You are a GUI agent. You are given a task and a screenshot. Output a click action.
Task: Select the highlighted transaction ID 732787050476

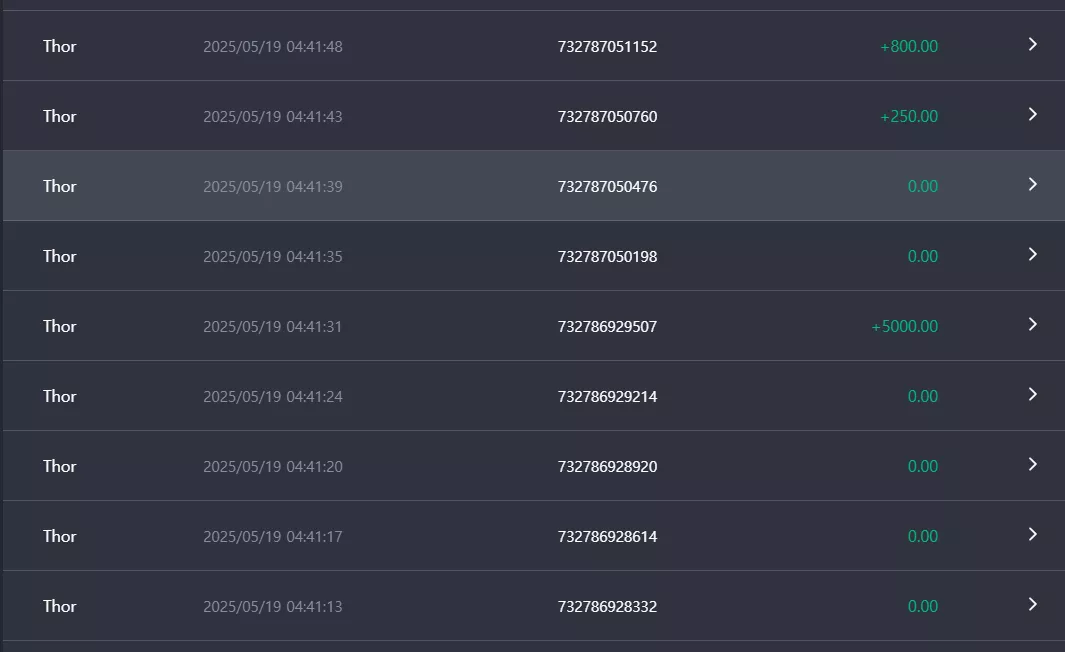[x=607, y=186]
